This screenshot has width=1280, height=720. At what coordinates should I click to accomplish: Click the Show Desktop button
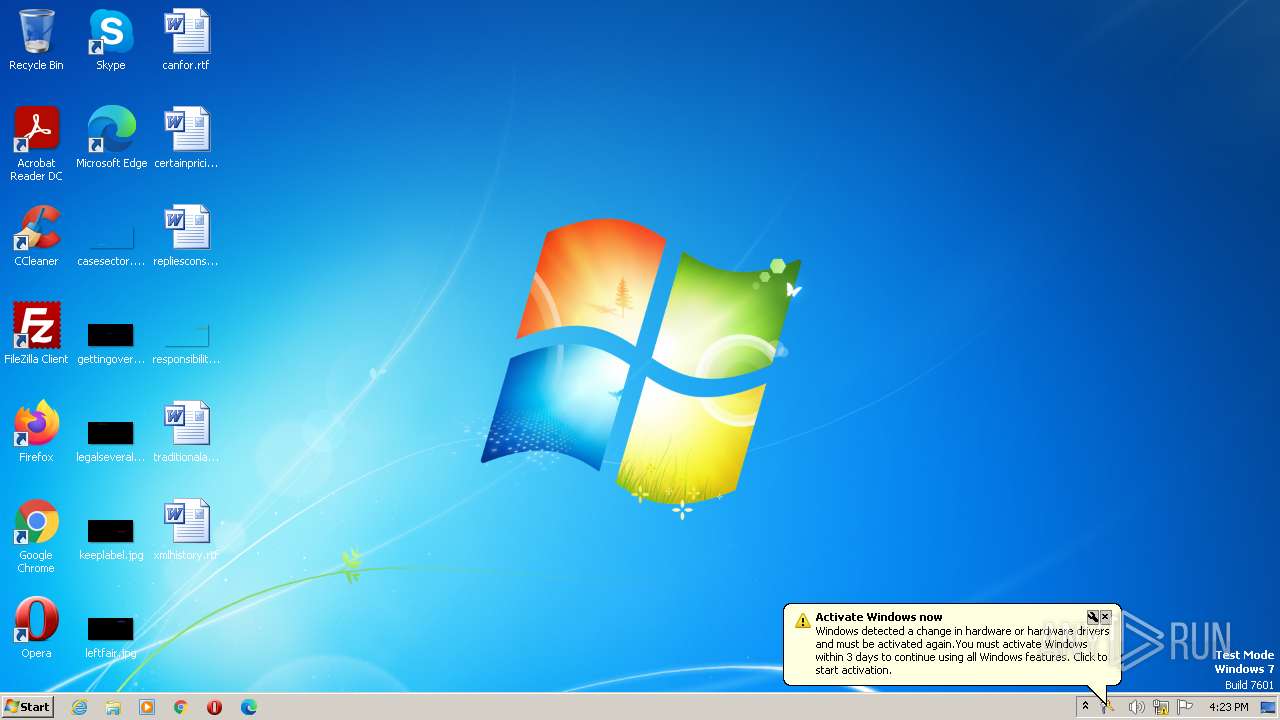[1269, 707]
